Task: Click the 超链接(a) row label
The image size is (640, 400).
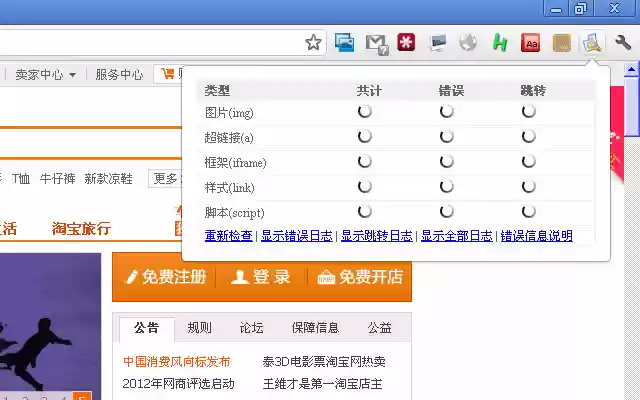Action: (229, 138)
